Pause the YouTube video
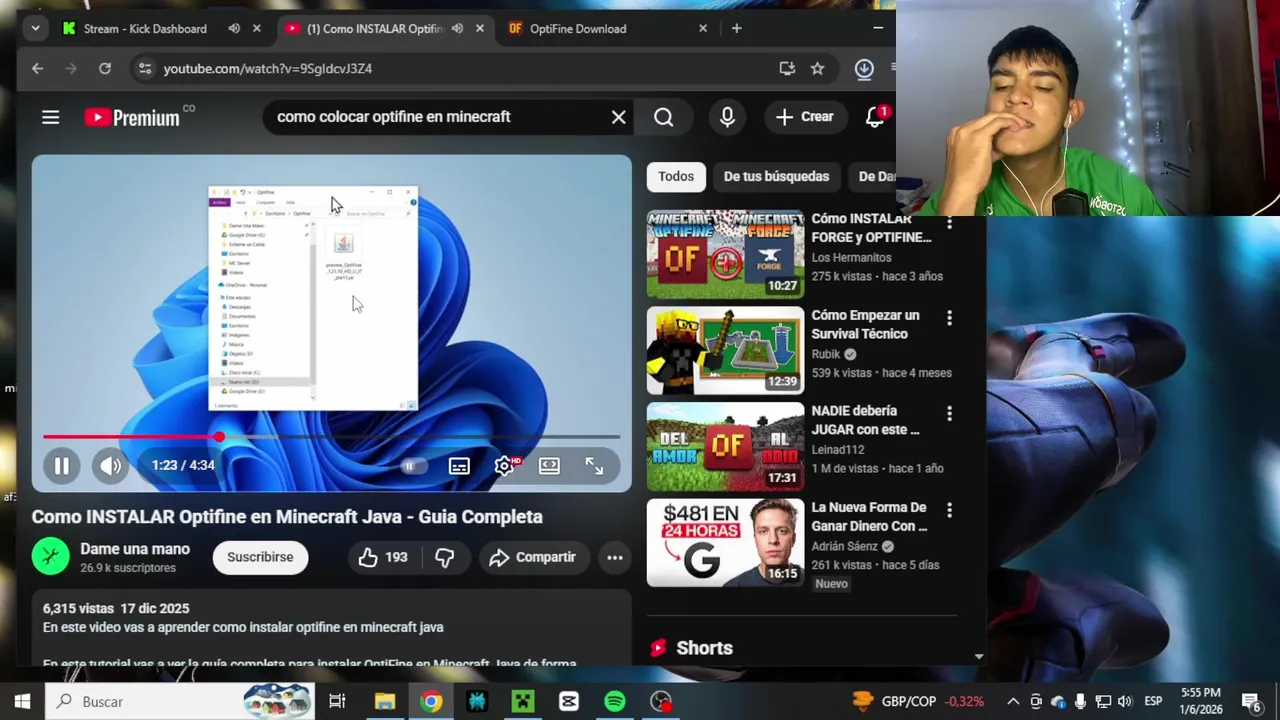The image size is (1280, 720). point(61,466)
